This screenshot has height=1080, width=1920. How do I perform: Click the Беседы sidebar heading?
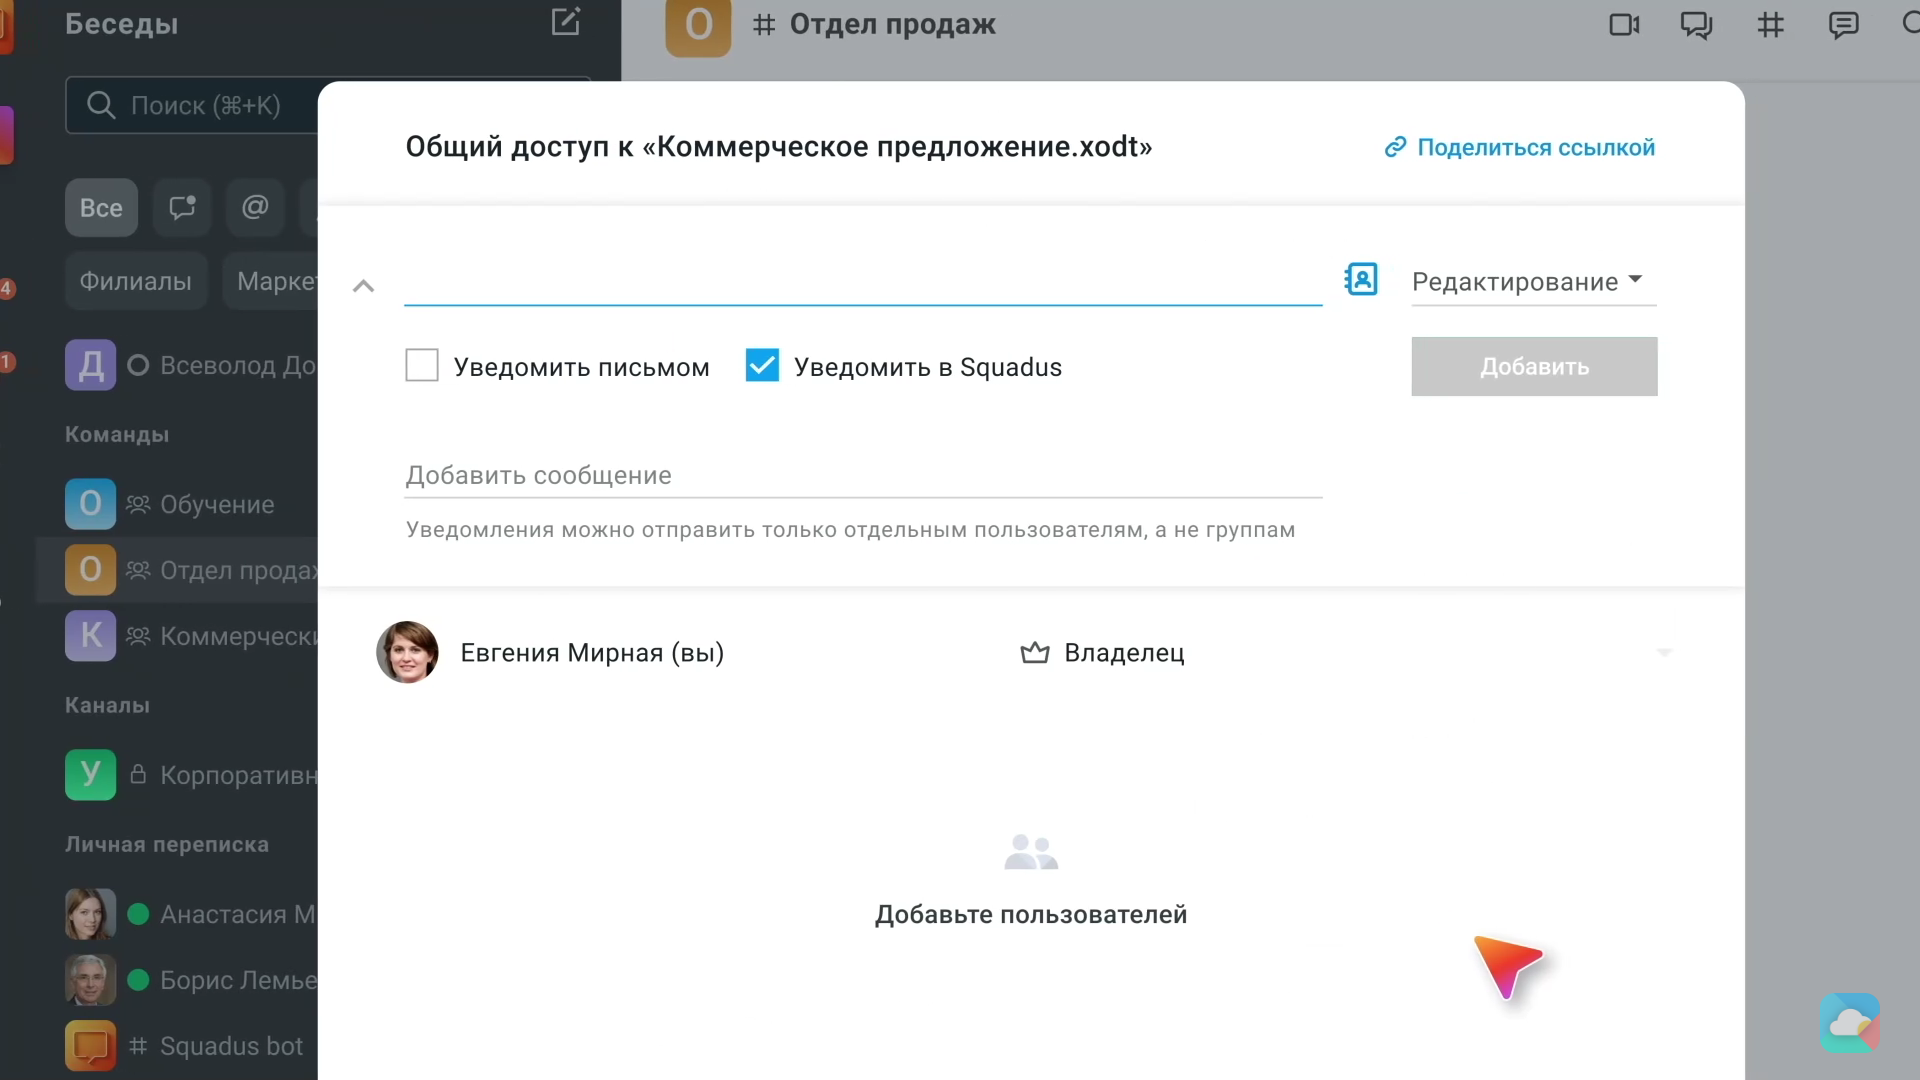121,24
